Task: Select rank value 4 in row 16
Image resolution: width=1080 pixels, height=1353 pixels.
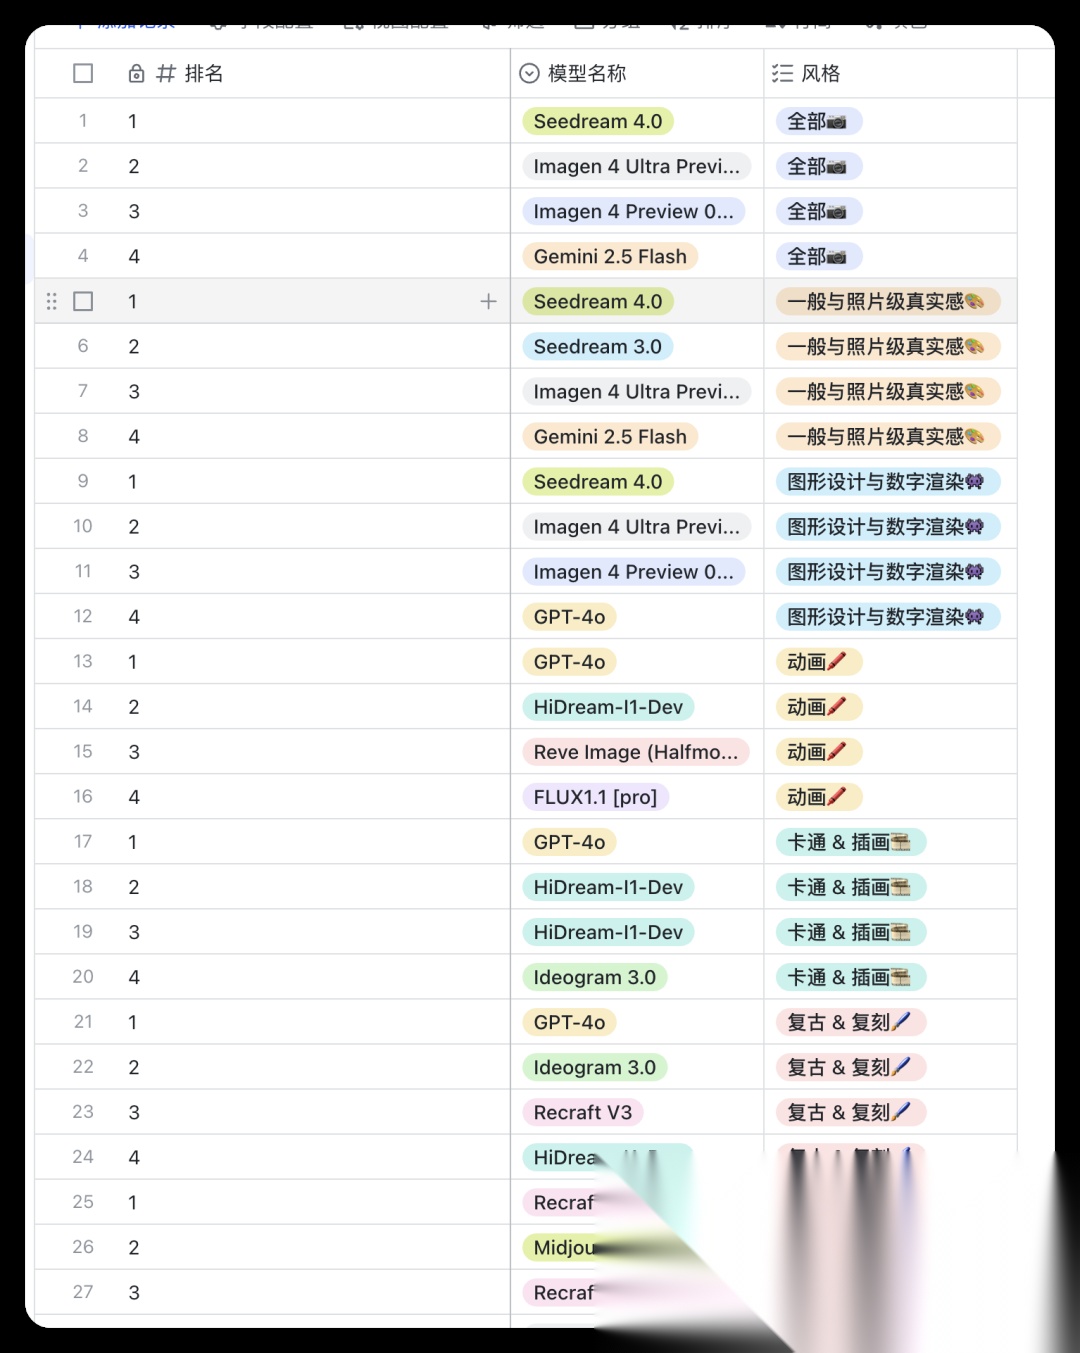Action: (134, 796)
